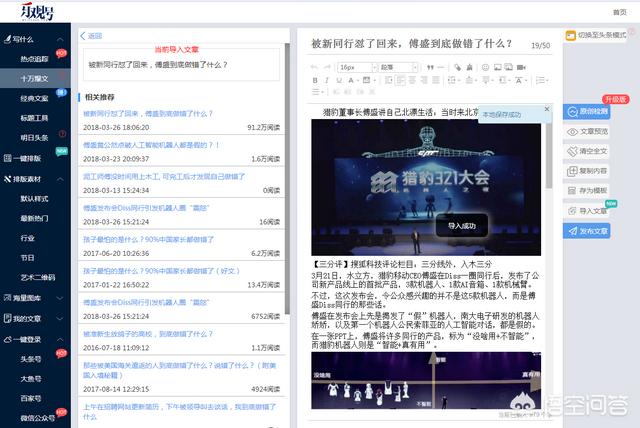Screen dimensions: 640x428
Task: Select 默认样式 under 排版素材
Action: click(x=34, y=199)
